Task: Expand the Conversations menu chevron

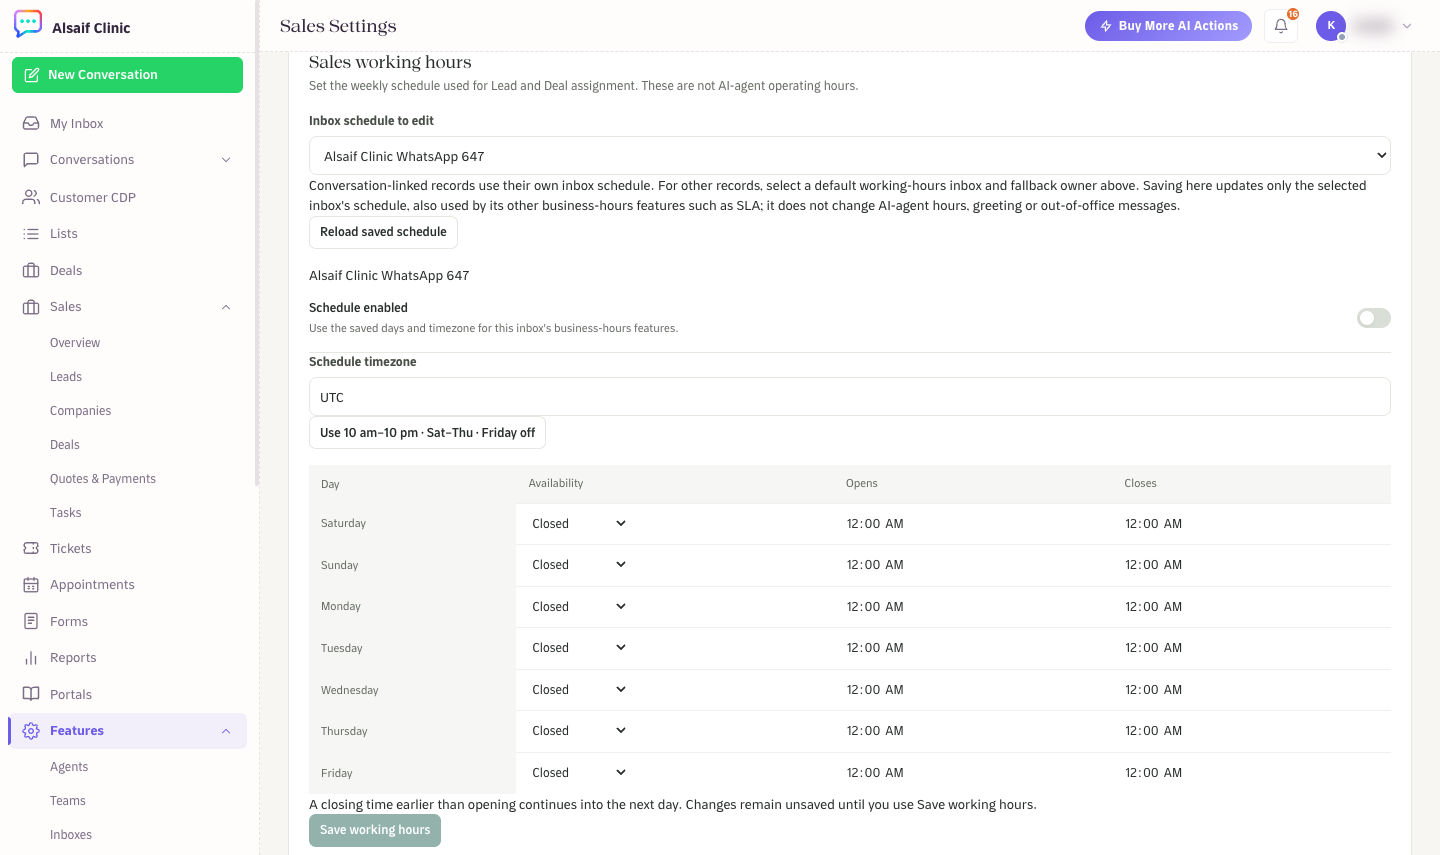Action: click(226, 160)
